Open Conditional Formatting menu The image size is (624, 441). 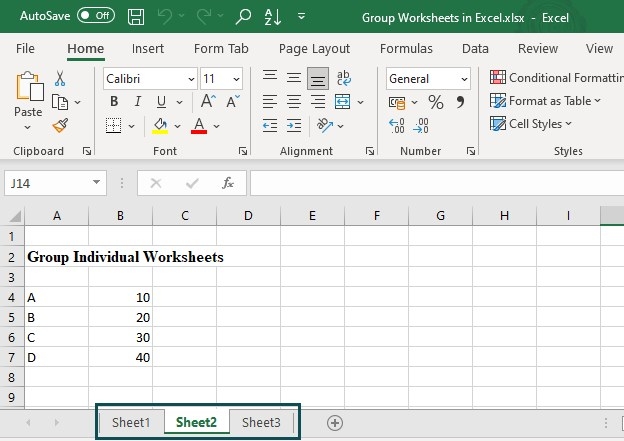click(555, 77)
